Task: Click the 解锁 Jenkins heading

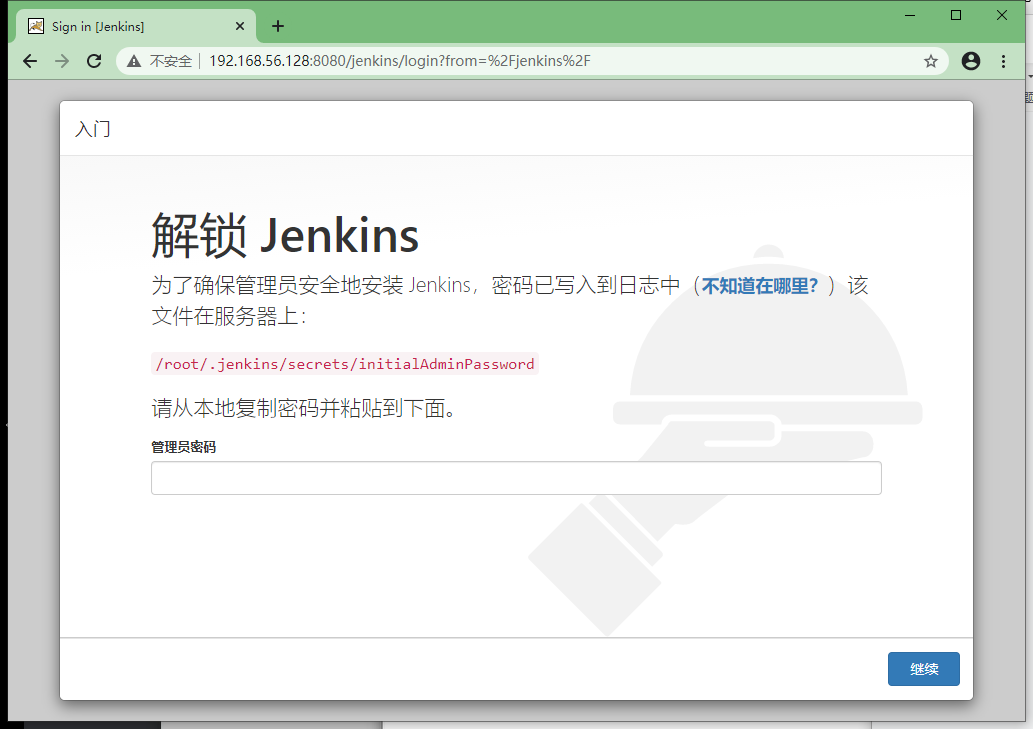Action: (x=285, y=235)
